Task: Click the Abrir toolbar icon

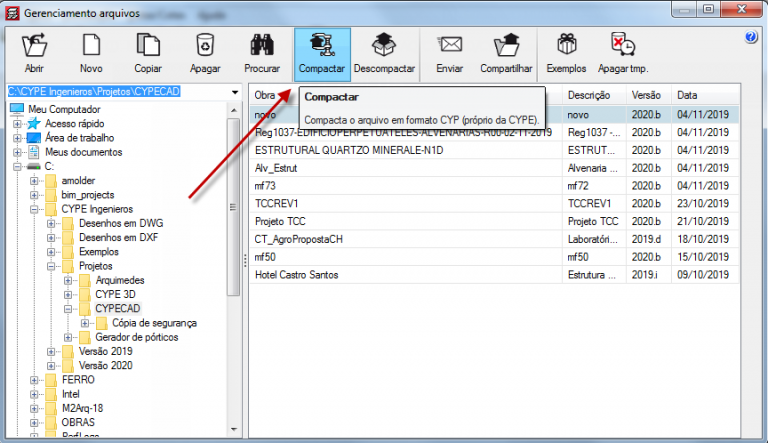Action: (34, 54)
